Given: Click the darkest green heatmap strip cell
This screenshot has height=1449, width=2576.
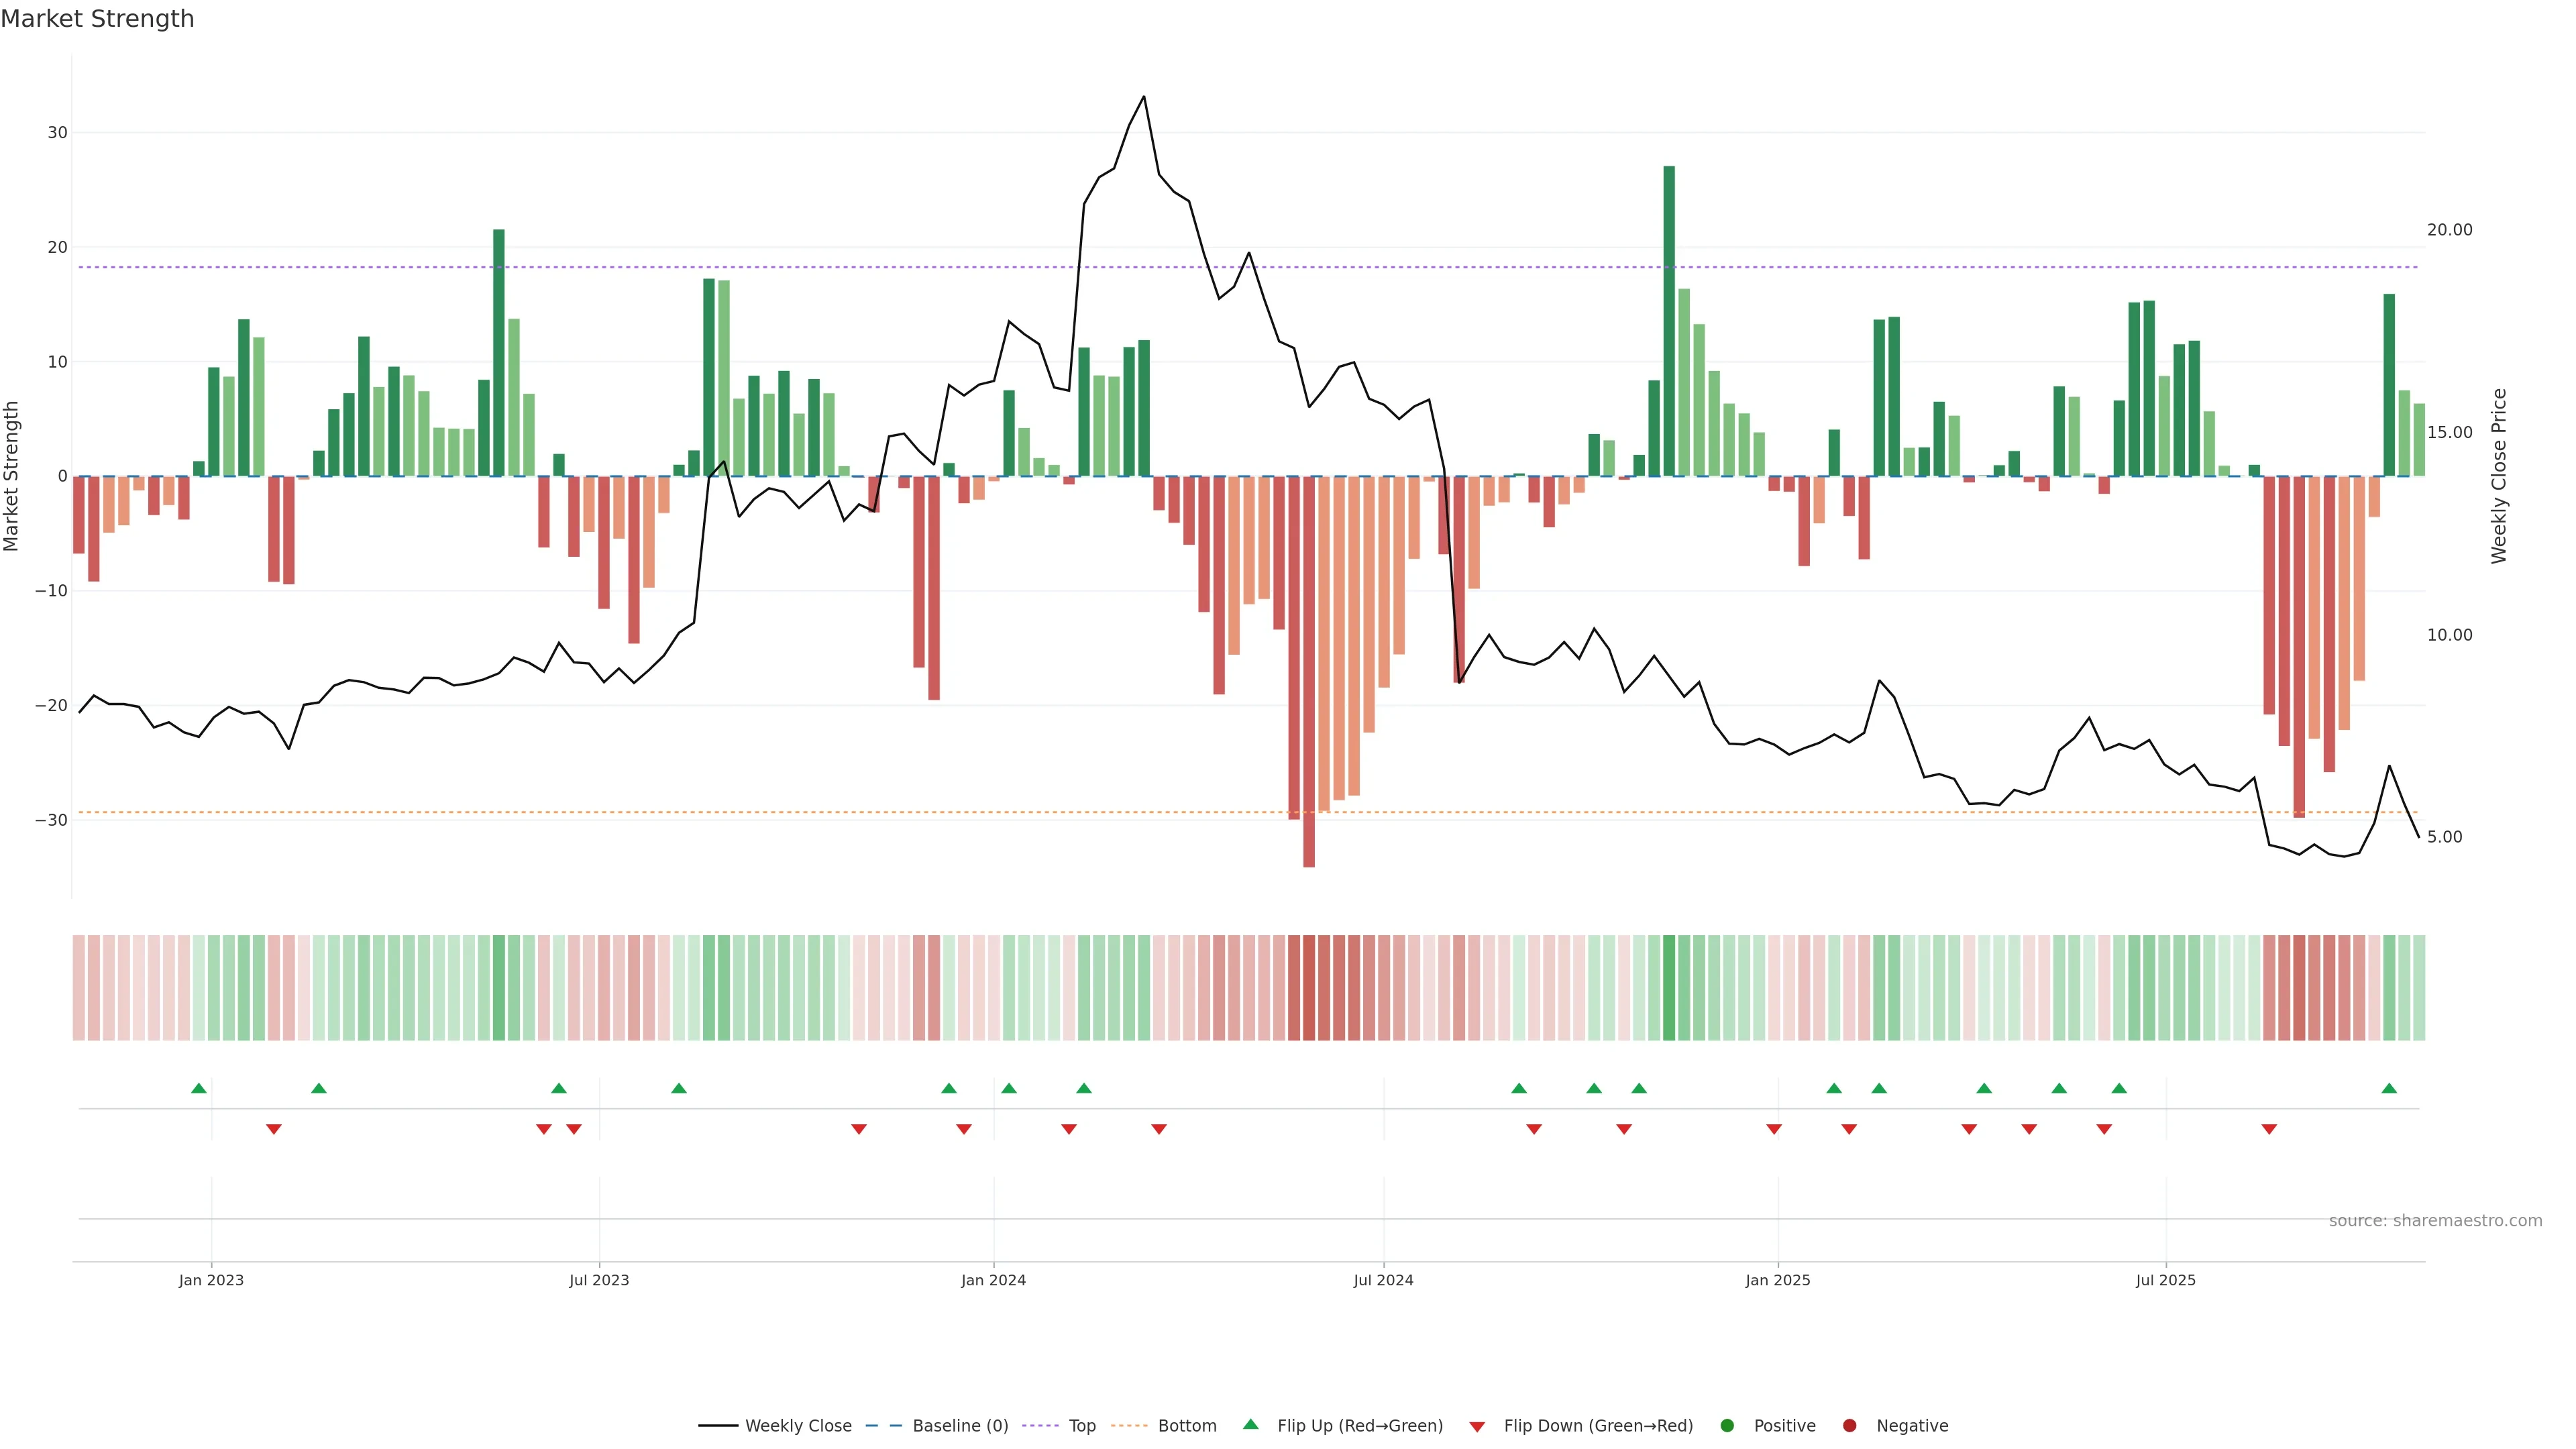Looking at the screenshot, I should 1669,987.
